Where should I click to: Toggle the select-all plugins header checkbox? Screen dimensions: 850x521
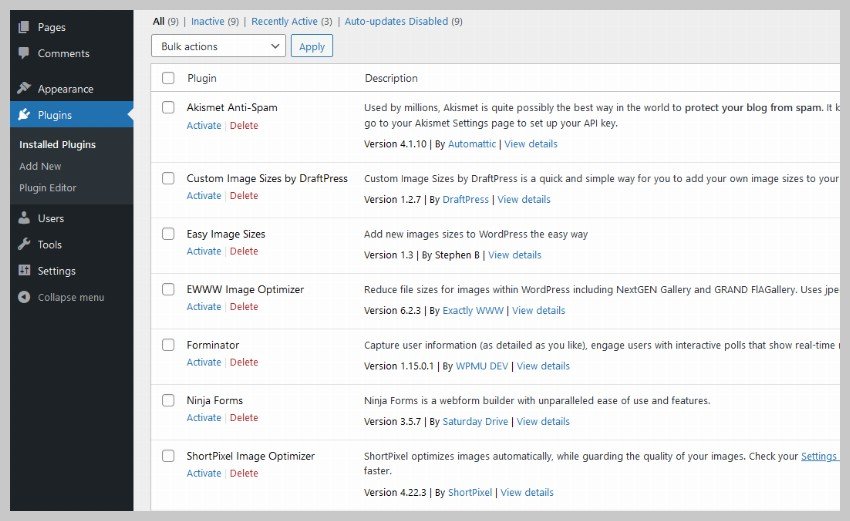click(x=168, y=78)
